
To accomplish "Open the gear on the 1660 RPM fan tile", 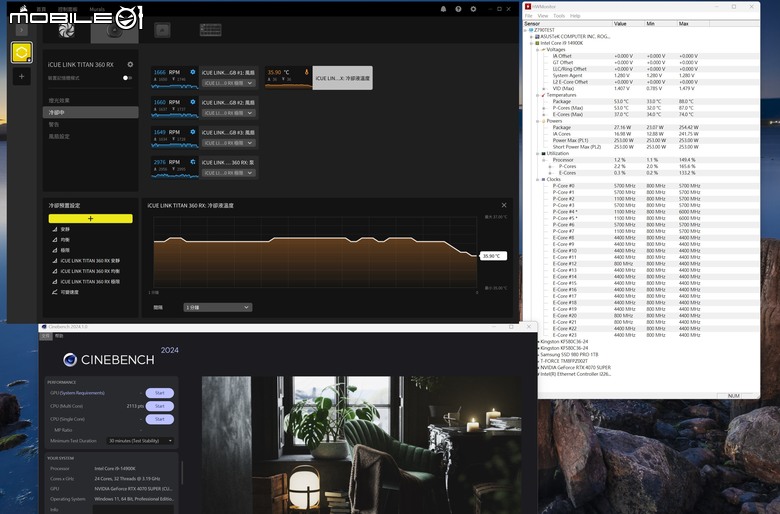I will pos(193,102).
